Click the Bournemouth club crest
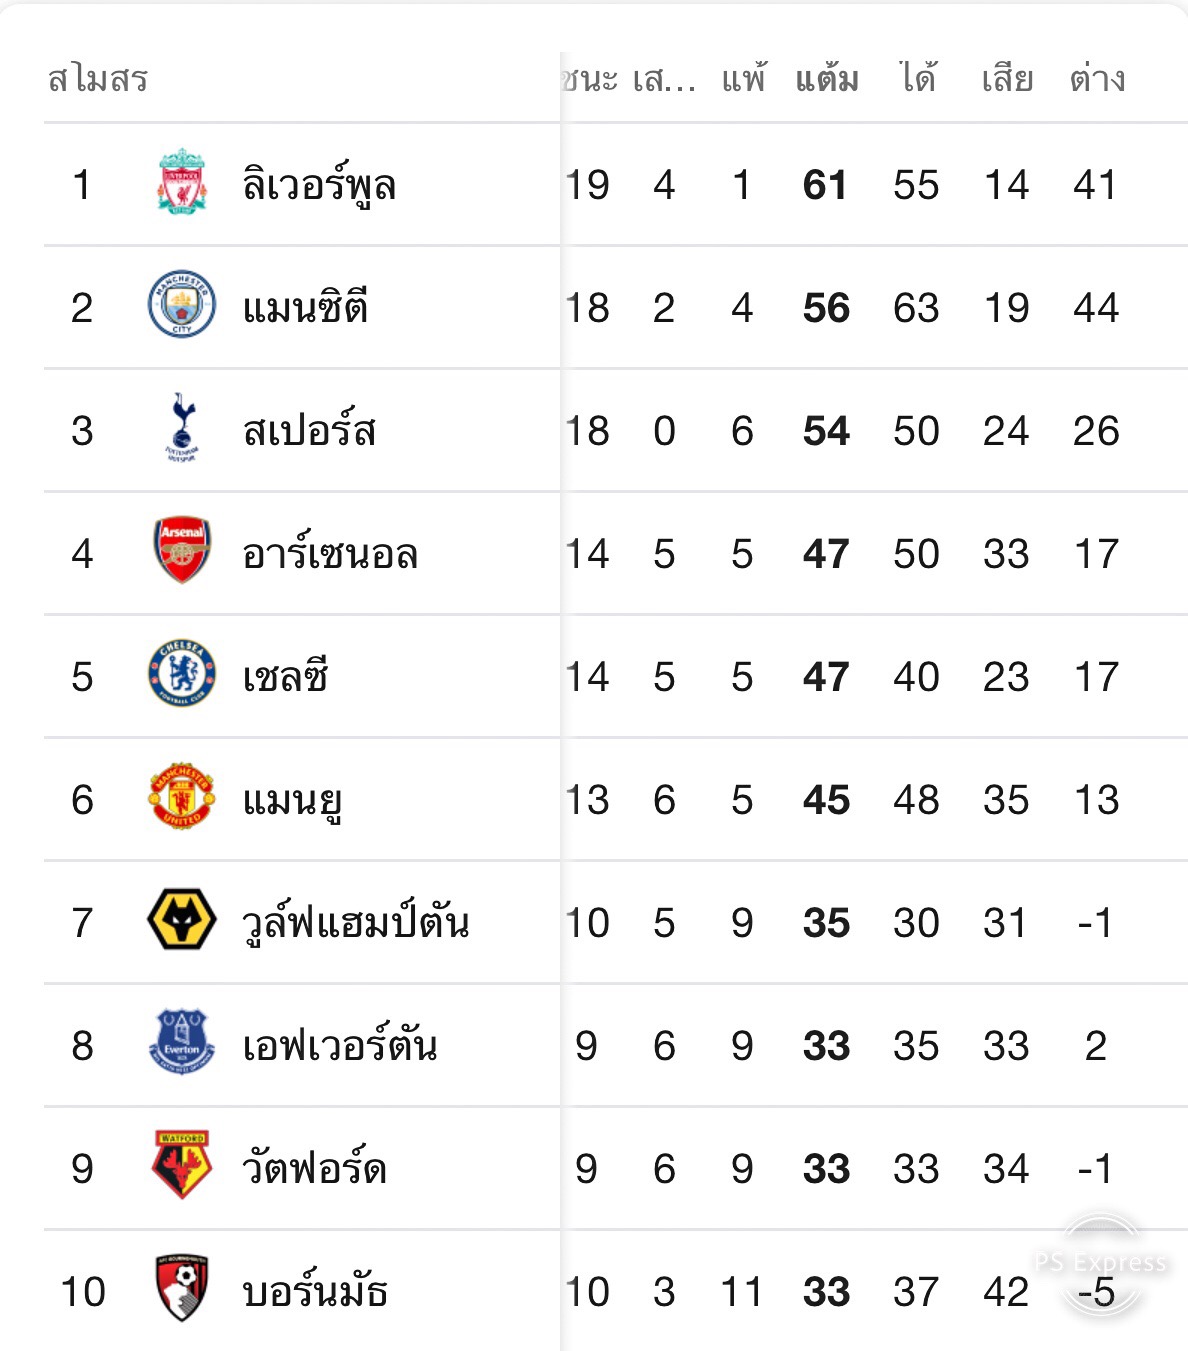The height and width of the screenshot is (1351, 1188). pos(182,1289)
